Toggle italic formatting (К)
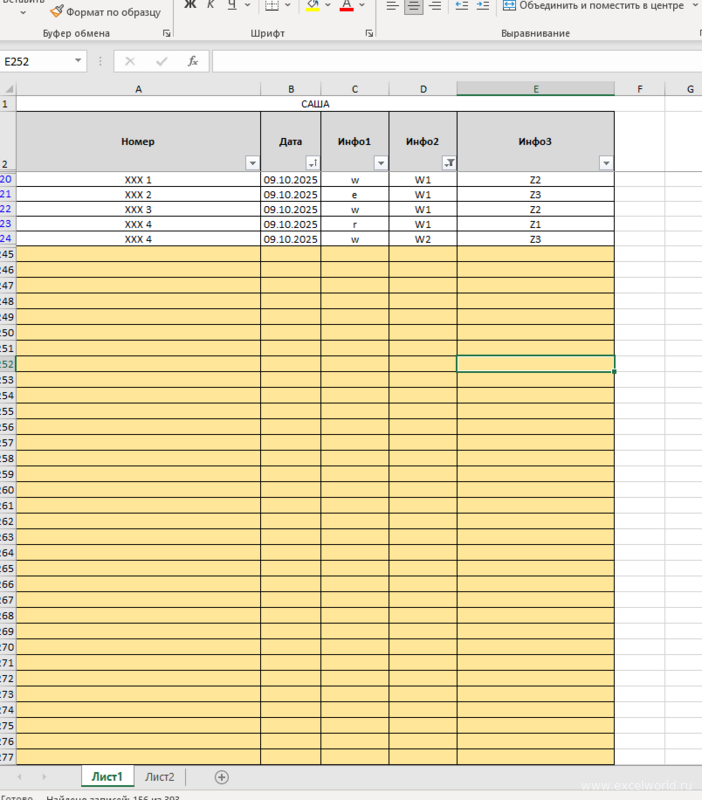Viewport: 702px width, 800px height. (x=210, y=6)
